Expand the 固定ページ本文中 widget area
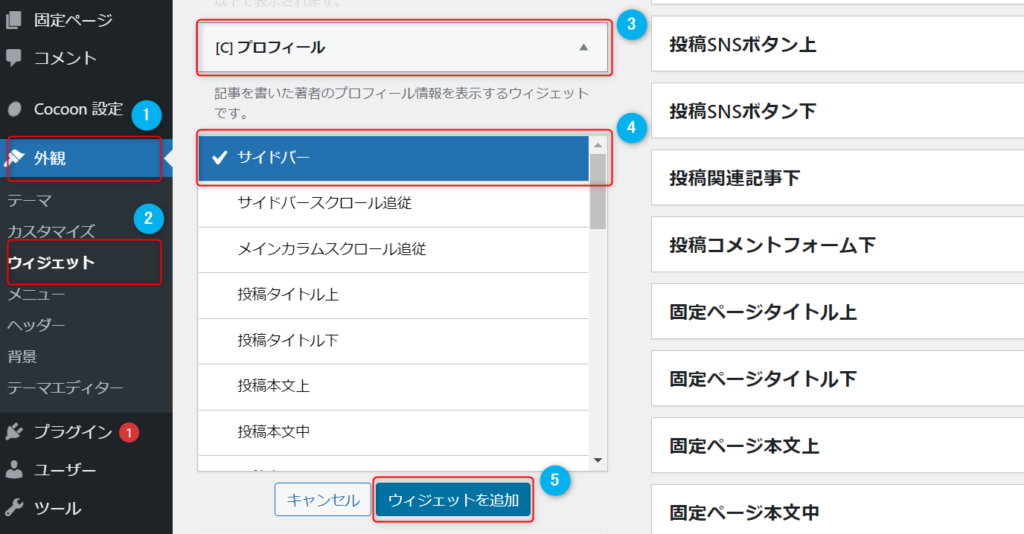 coord(838,510)
